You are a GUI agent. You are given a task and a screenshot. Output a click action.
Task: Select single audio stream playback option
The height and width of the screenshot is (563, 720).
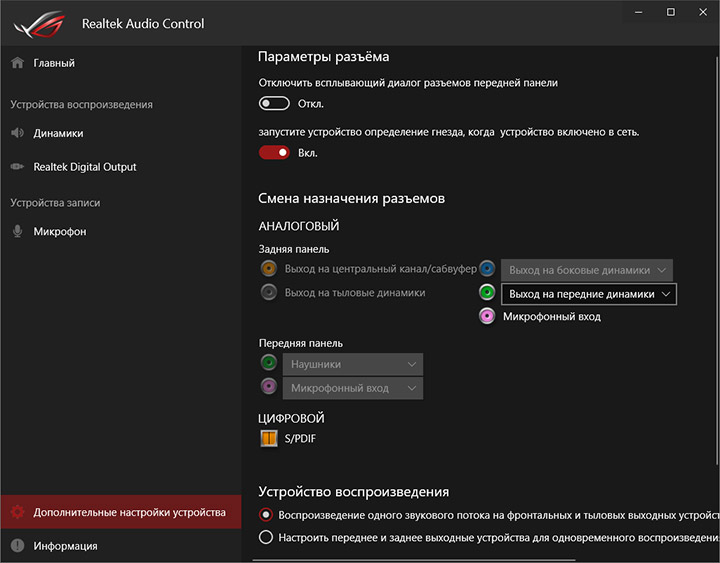266,515
